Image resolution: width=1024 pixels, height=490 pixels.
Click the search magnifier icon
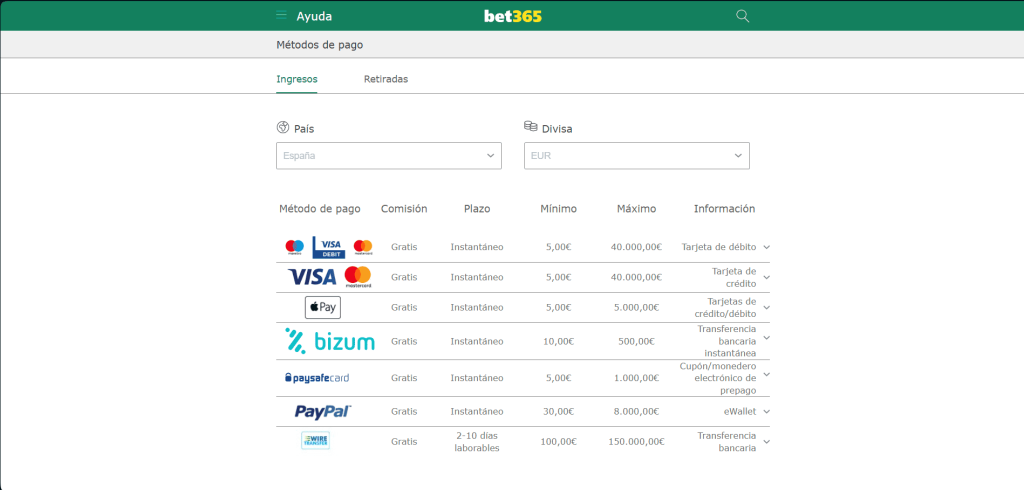[x=742, y=16]
